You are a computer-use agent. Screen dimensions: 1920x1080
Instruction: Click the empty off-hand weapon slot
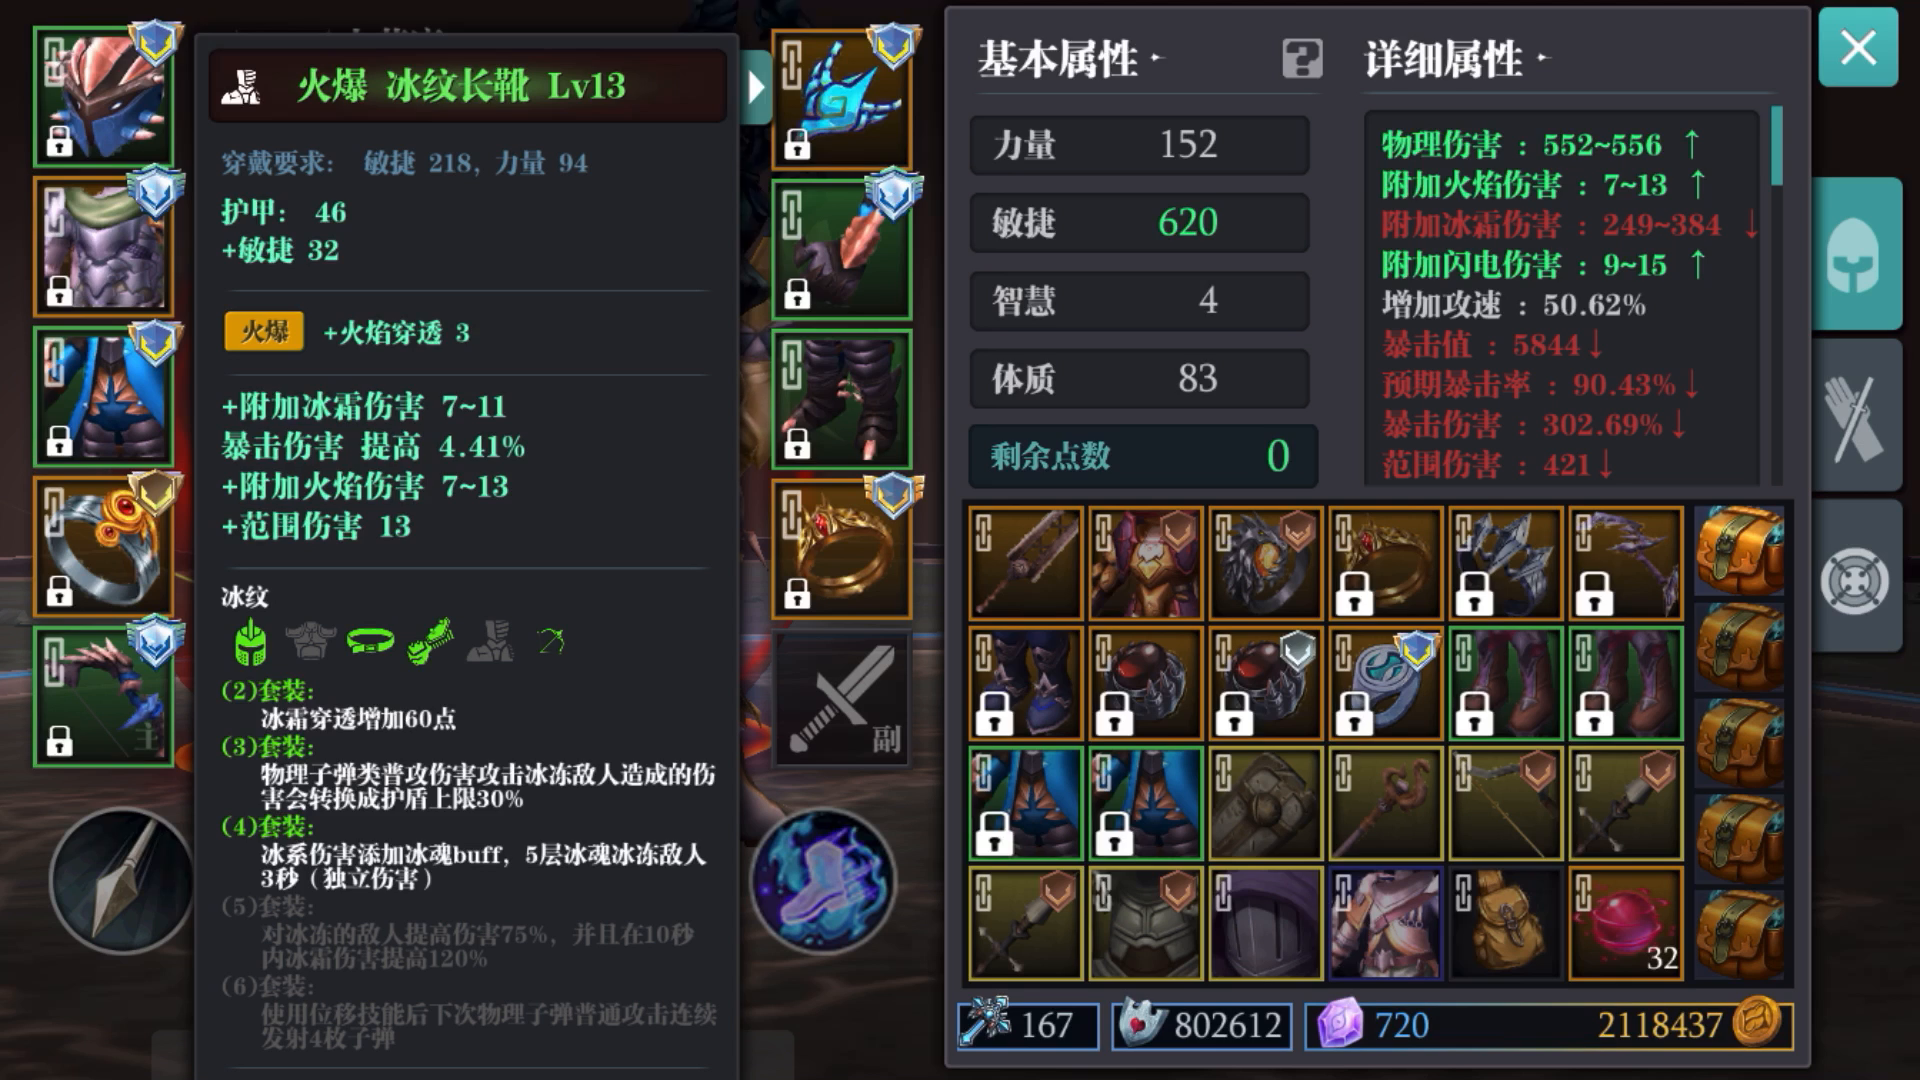[842, 699]
